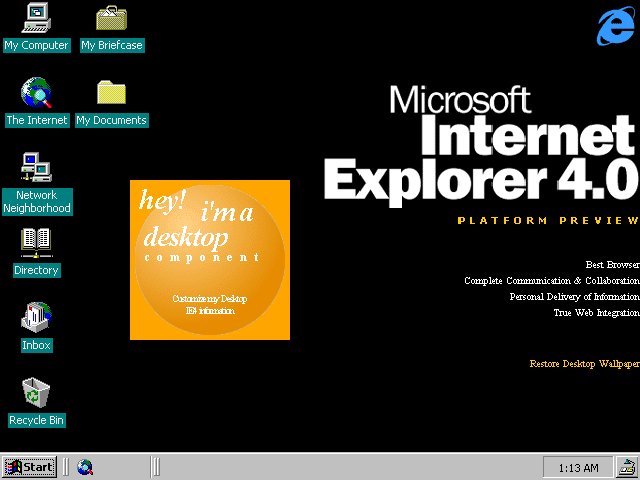
Task: Launch Internet Explorer from taskbar quick launch
Action: (85, 467)
